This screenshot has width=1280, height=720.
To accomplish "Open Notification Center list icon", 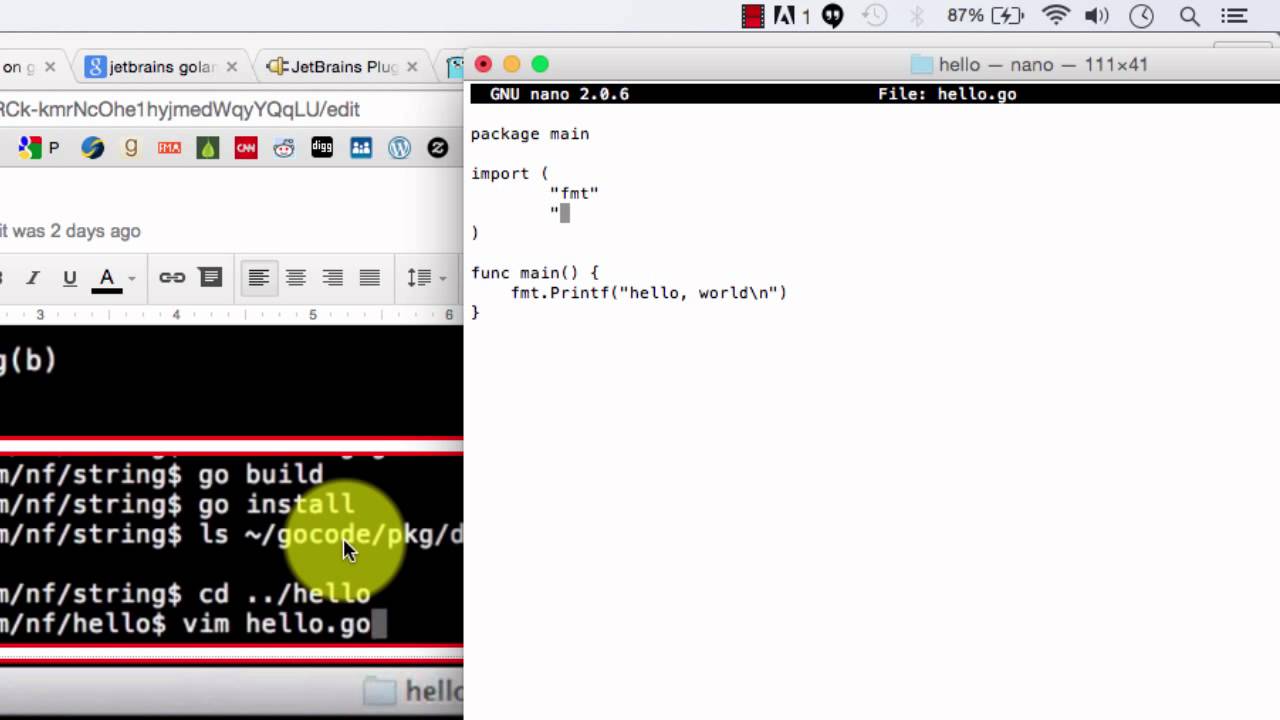I will 1236,16.
